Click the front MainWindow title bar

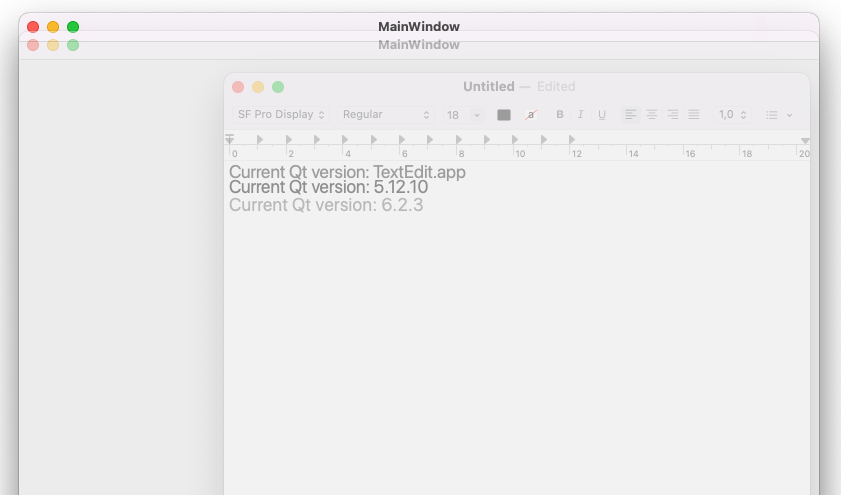419,27
